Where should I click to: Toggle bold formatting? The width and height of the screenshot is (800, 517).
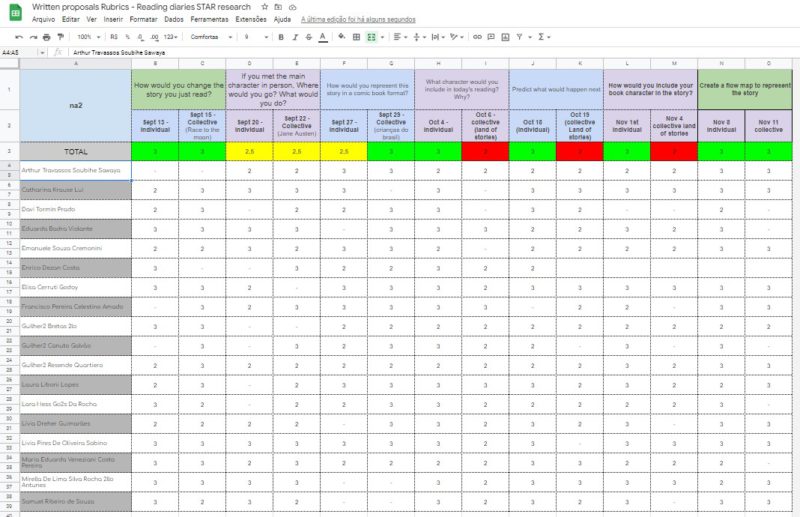click(281, 37)
